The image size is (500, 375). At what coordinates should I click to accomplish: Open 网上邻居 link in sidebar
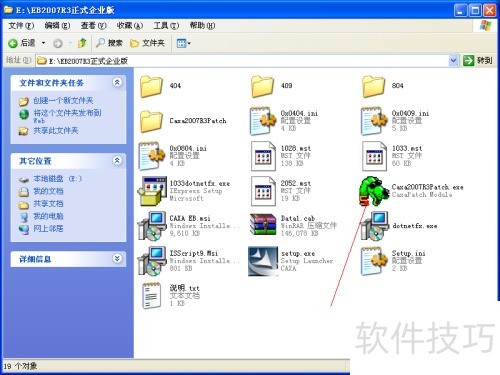tap(48, 229)
